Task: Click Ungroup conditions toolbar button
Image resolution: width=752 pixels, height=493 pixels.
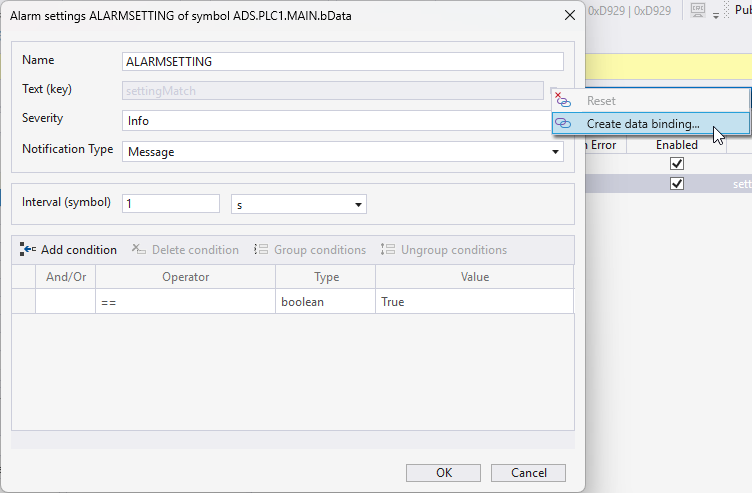Action: (x=444, y=250)
